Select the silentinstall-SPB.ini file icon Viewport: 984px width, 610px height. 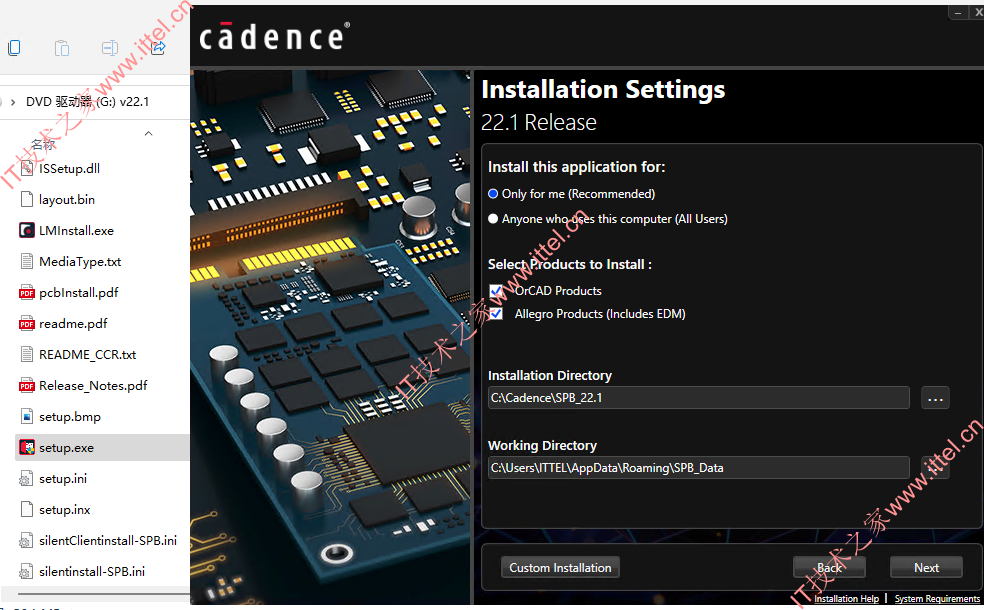(26, 571)
